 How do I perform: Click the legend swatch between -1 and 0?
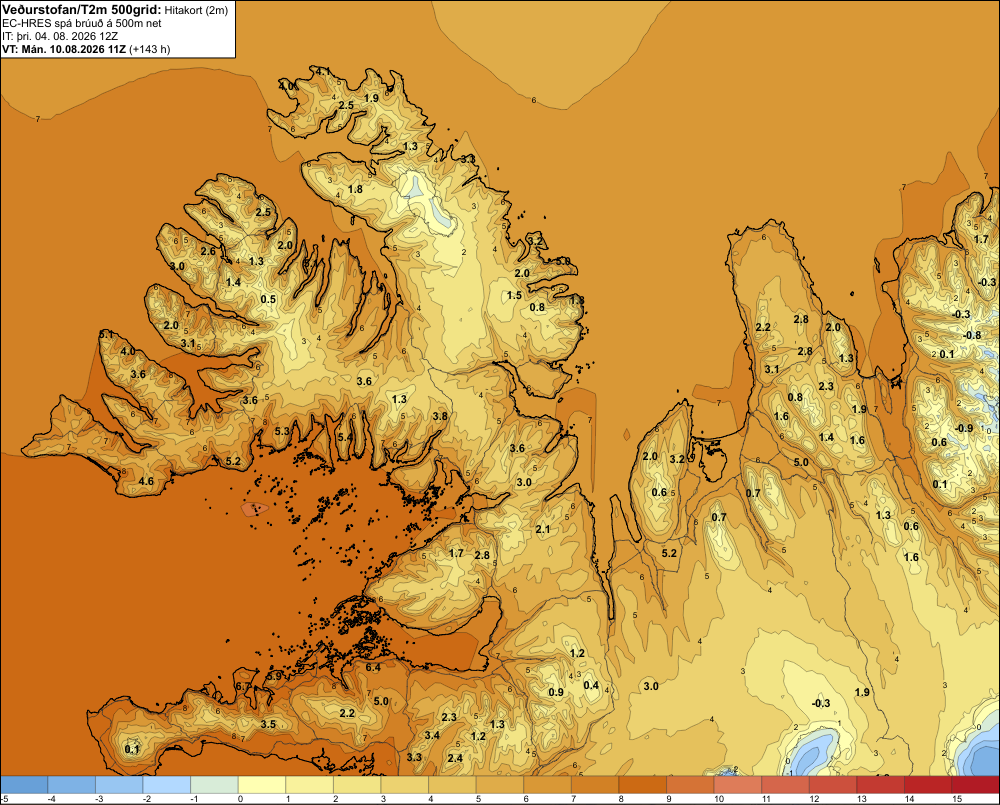(214, 784)
